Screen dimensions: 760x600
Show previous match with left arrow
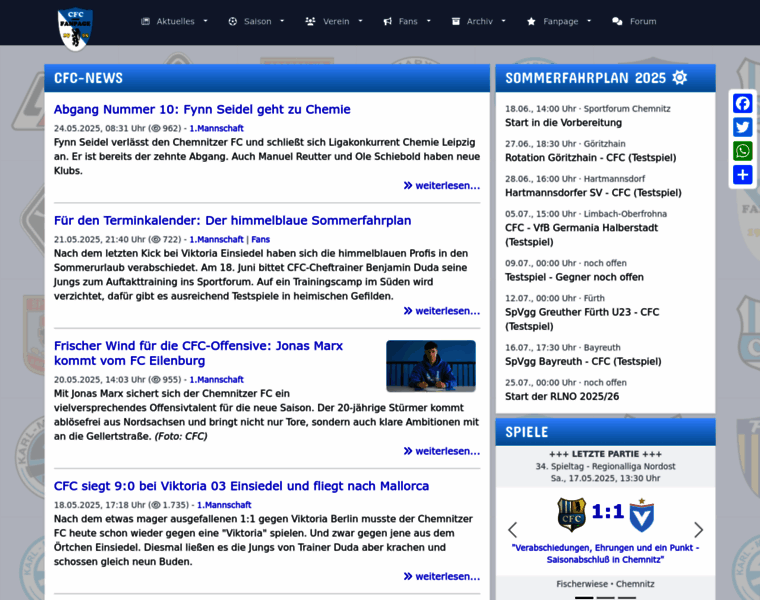point(512,530)
